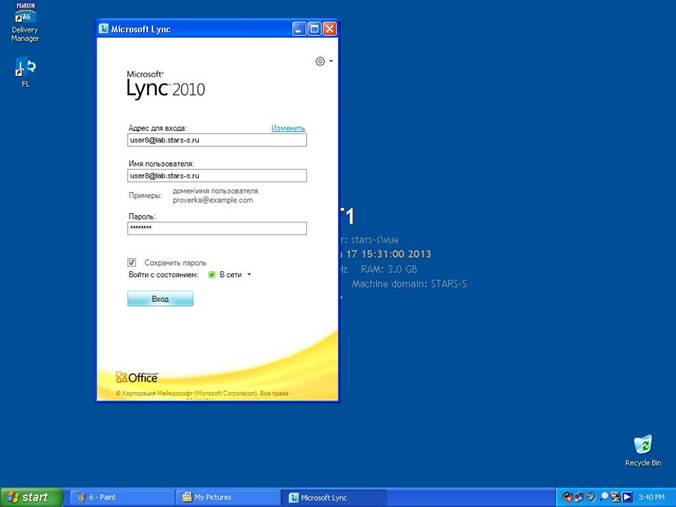The image size is (676, 507).
Task: Focus the Имя пользователя field
Action: click(217, 176)
